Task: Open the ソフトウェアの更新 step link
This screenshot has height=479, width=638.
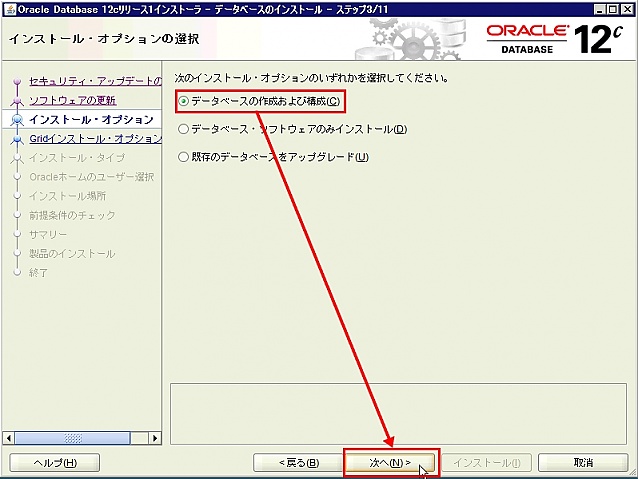Action: 73,100
